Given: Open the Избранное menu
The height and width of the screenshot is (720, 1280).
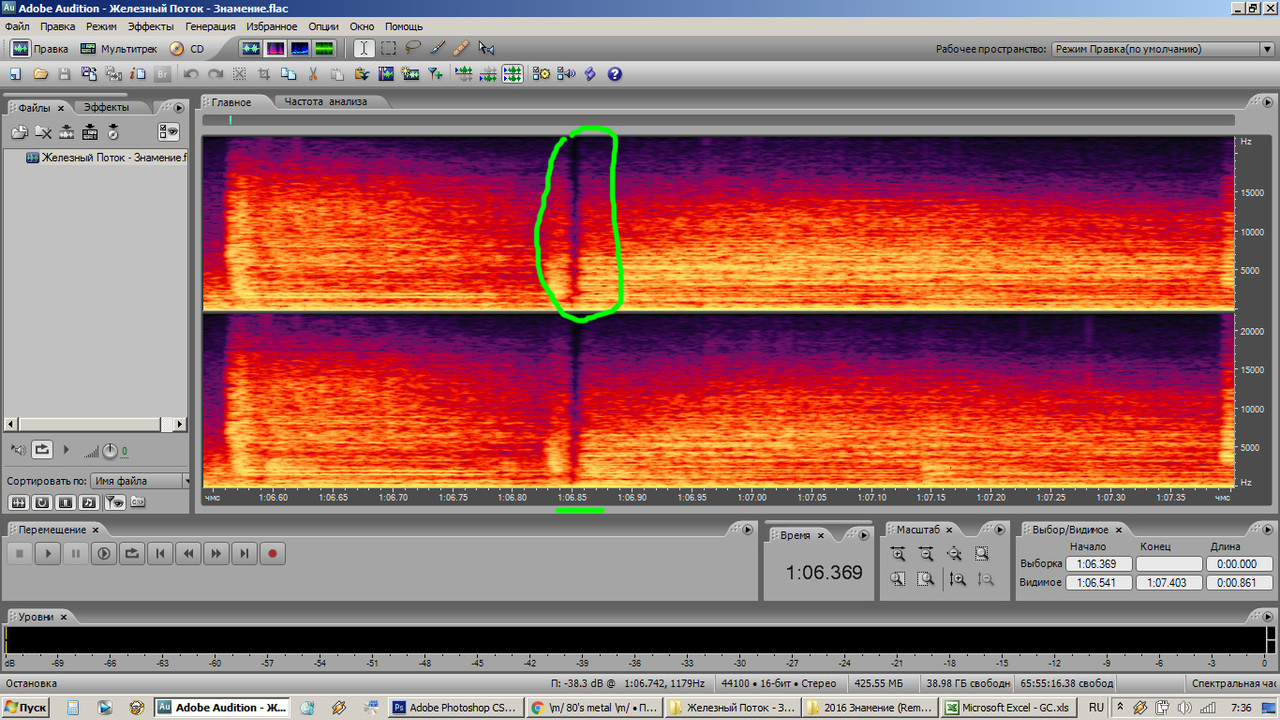Looking at the screenshot, I should [272, 26].
